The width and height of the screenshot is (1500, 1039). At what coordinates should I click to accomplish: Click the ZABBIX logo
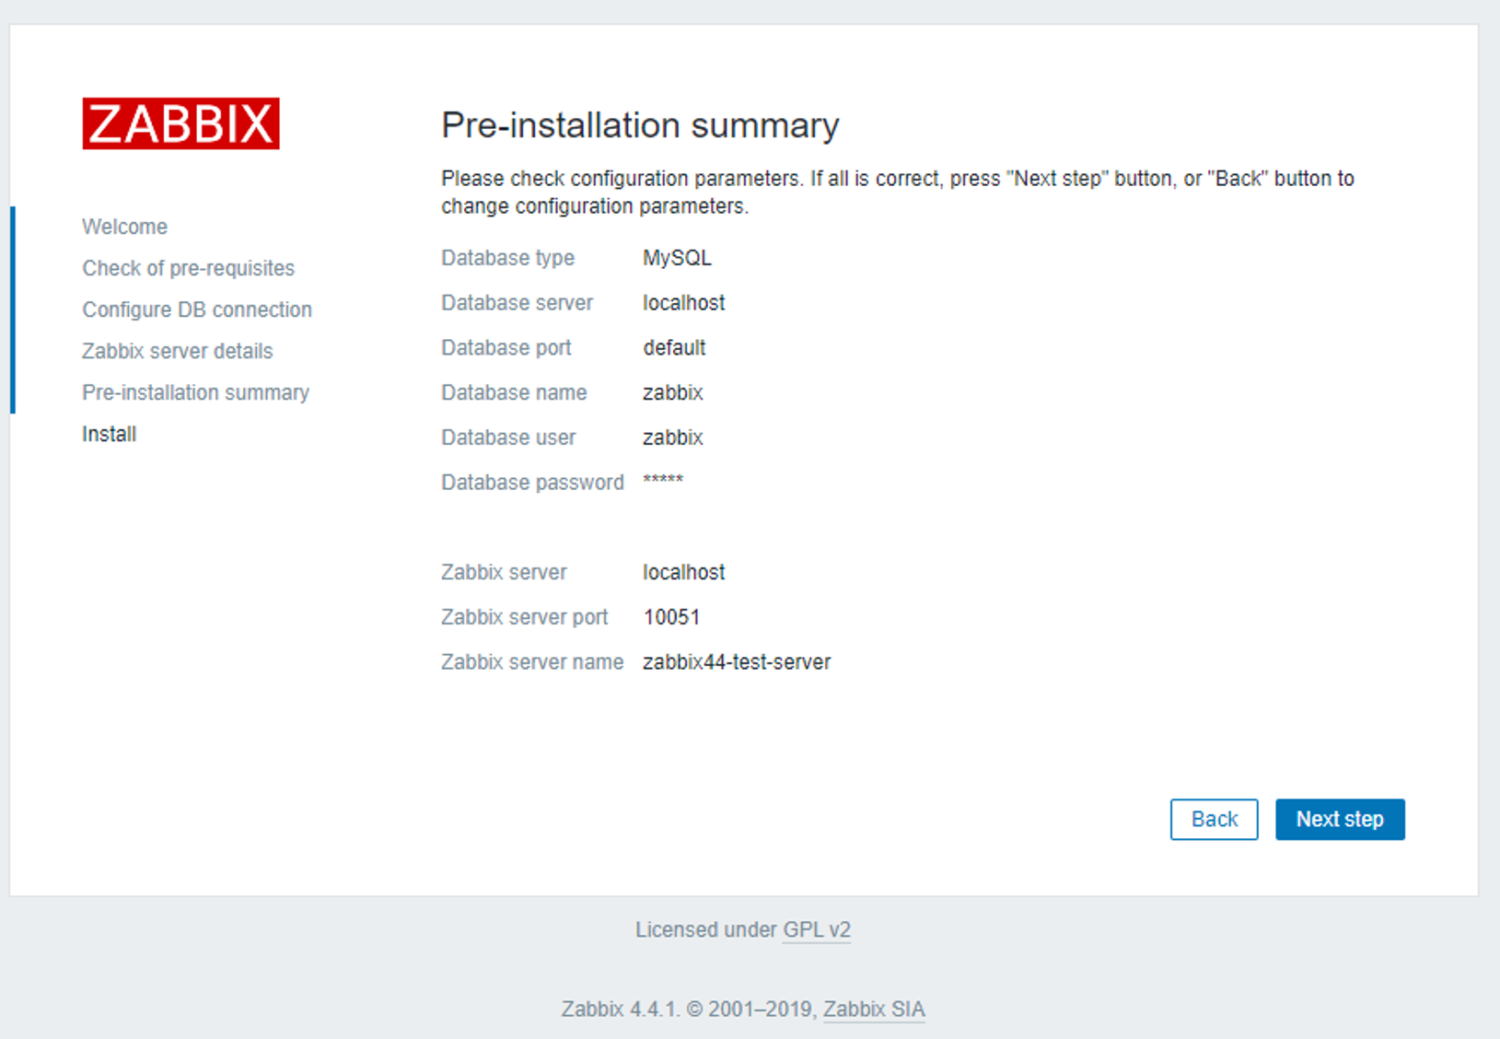point(180,123)
